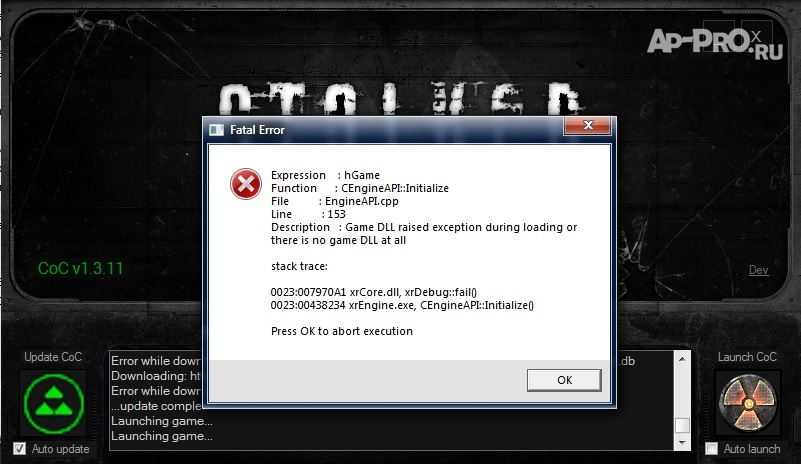Click the Fatal Error title bar icon
Screen dimensions: 801x464
tap(217, 130)
